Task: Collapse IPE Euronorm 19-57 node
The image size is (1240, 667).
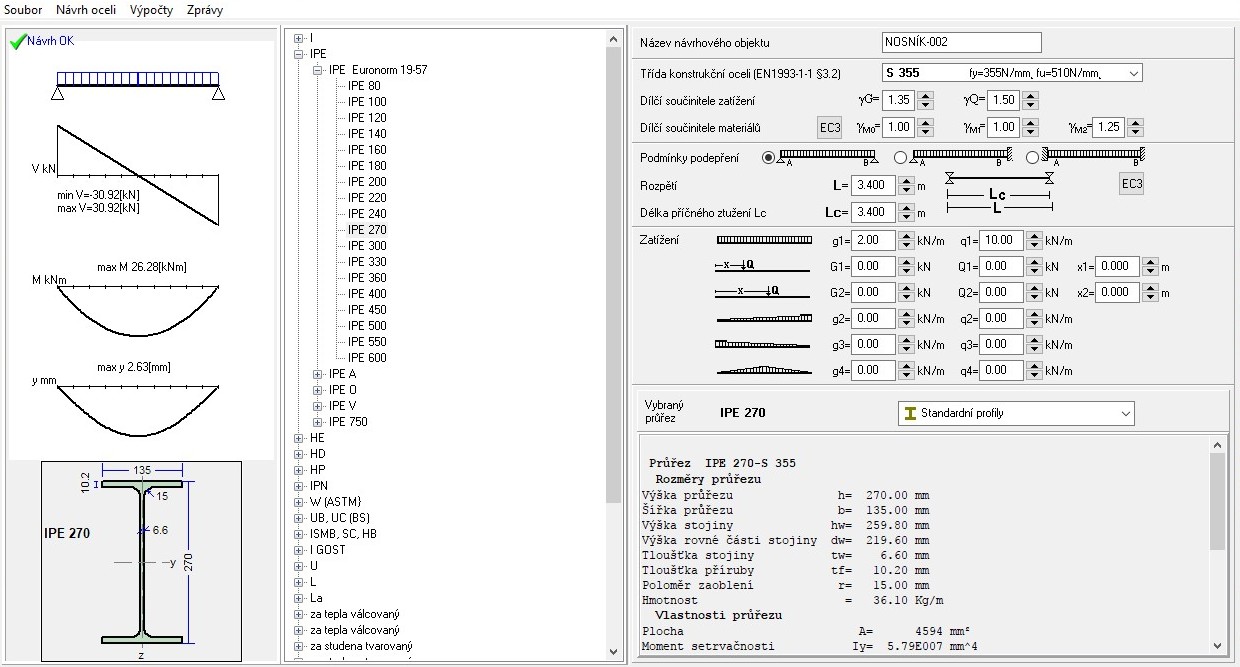Action: [x=317, y=70]
